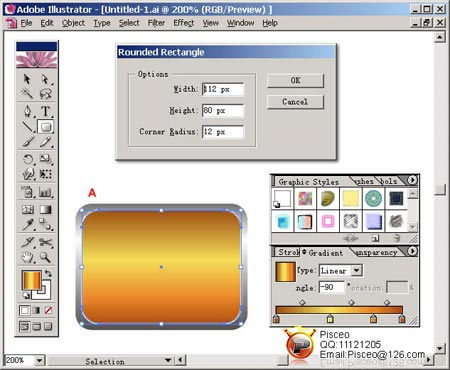Switch to Standard Screen Mode
Image resolution: width=450 pixels, height=370 pixels.
[x=25, y=326]
